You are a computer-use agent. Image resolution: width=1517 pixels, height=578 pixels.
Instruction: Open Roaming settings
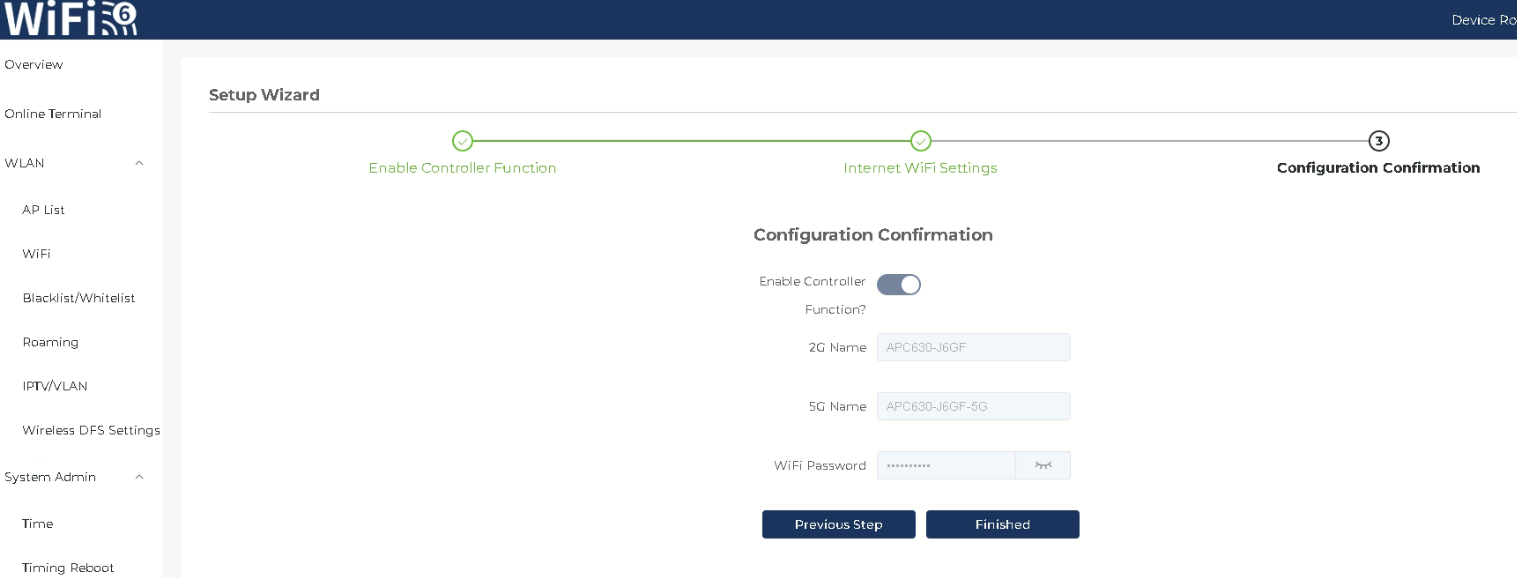click(50, 342)
